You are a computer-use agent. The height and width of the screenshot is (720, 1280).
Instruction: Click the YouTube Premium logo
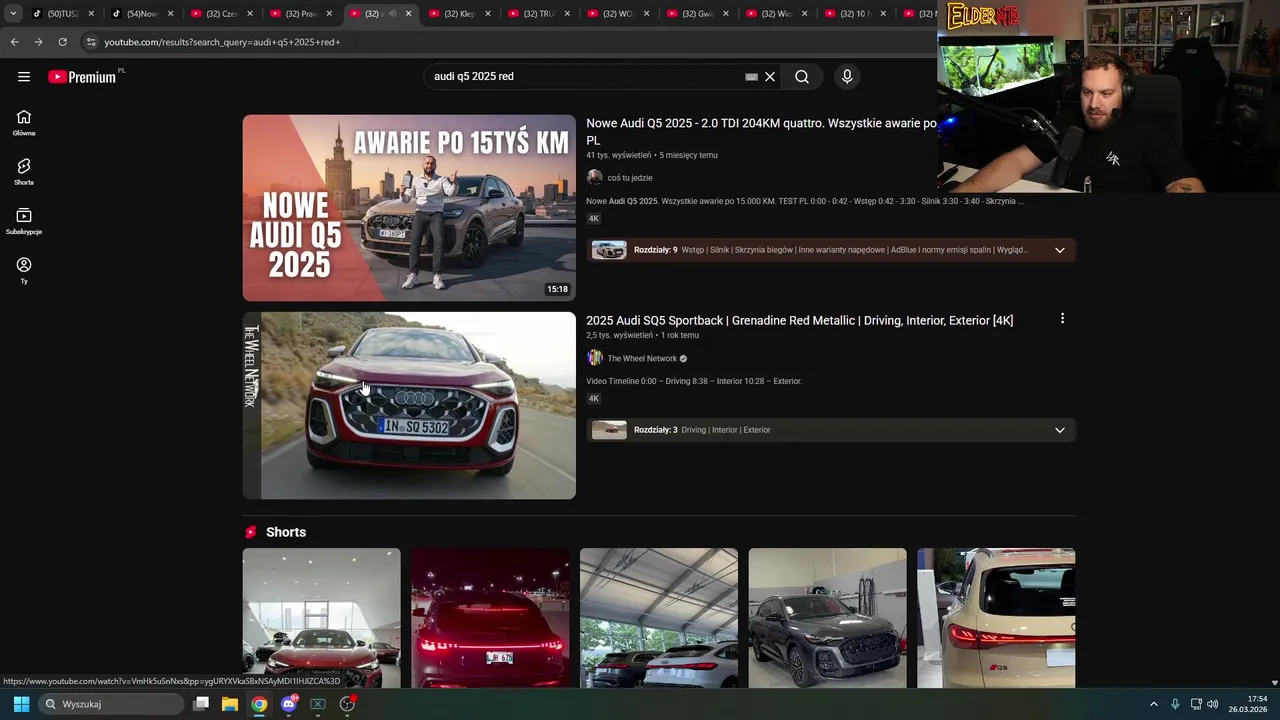83,77
